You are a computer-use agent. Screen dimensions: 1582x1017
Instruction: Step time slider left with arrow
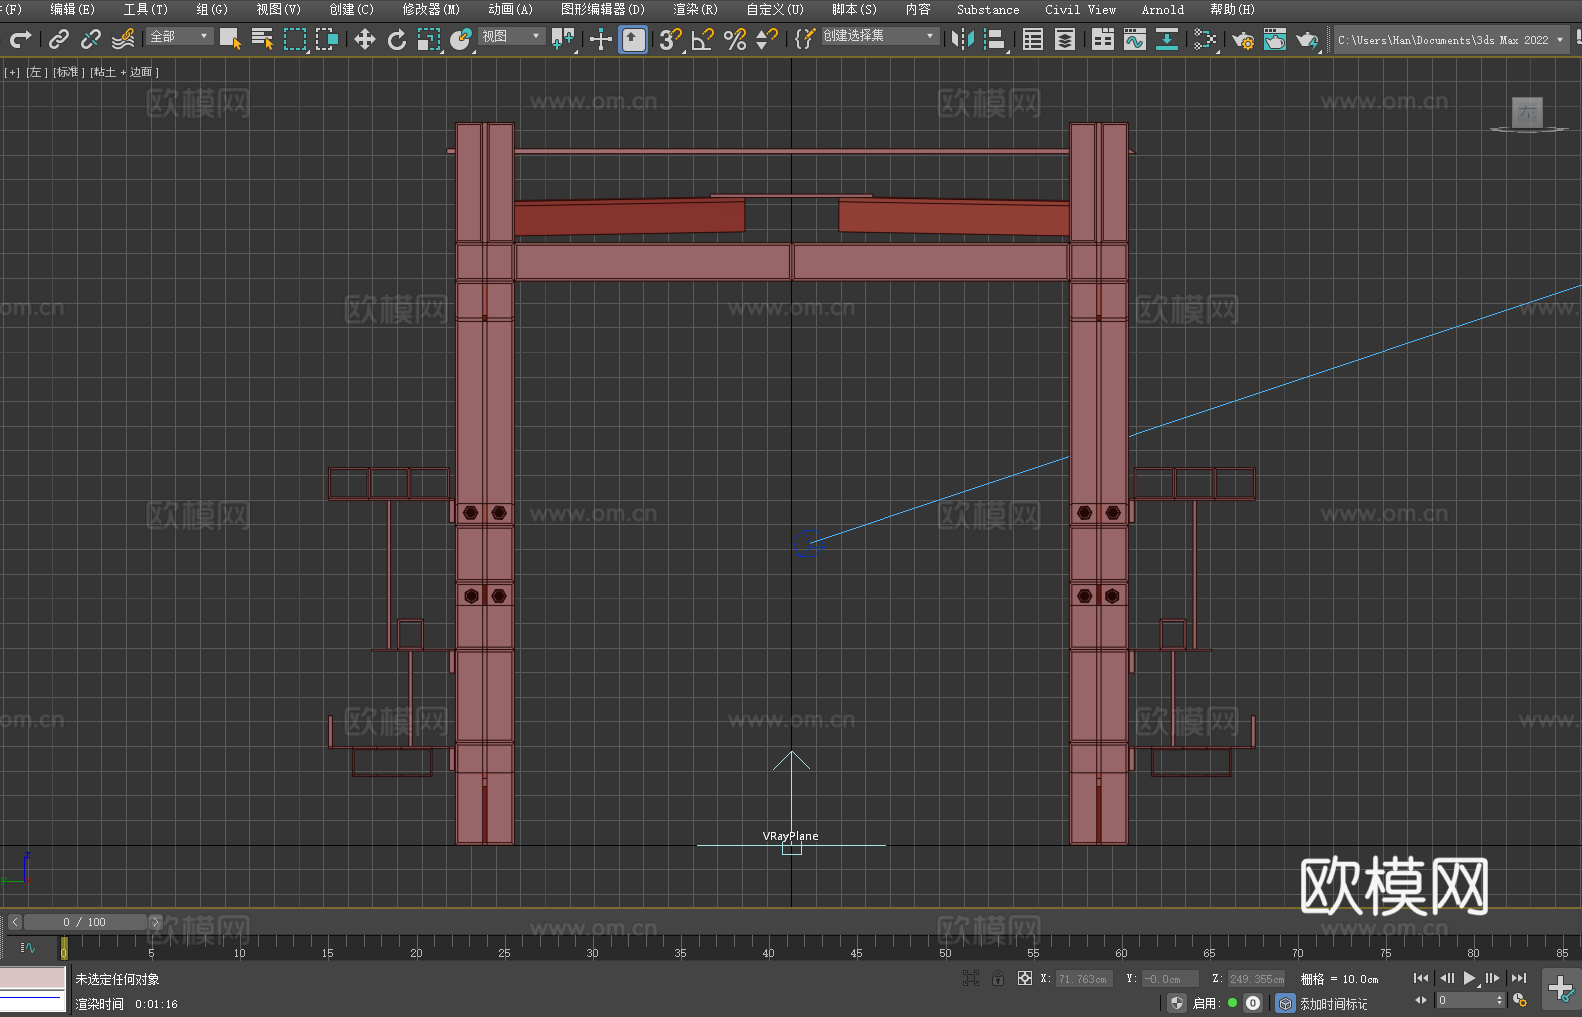coord(14,922)
